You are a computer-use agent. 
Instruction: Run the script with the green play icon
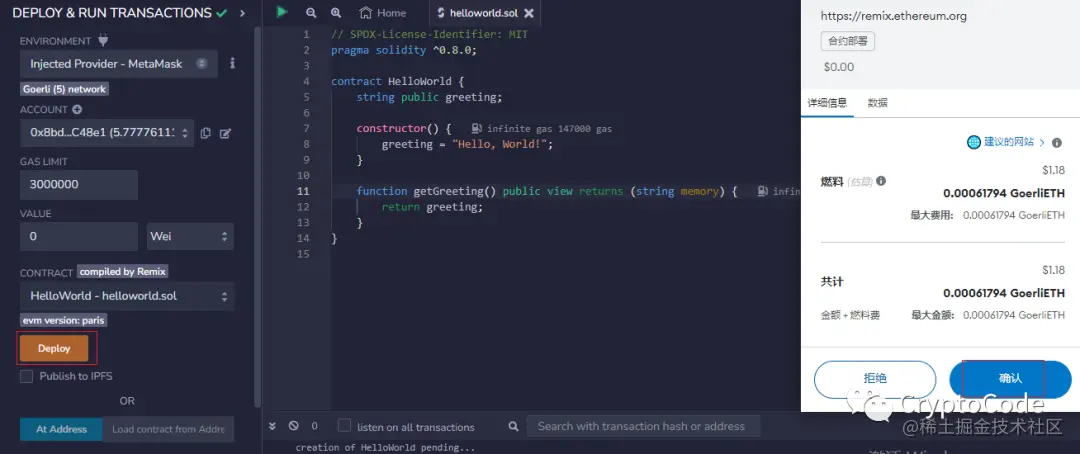tap(282, 12)
